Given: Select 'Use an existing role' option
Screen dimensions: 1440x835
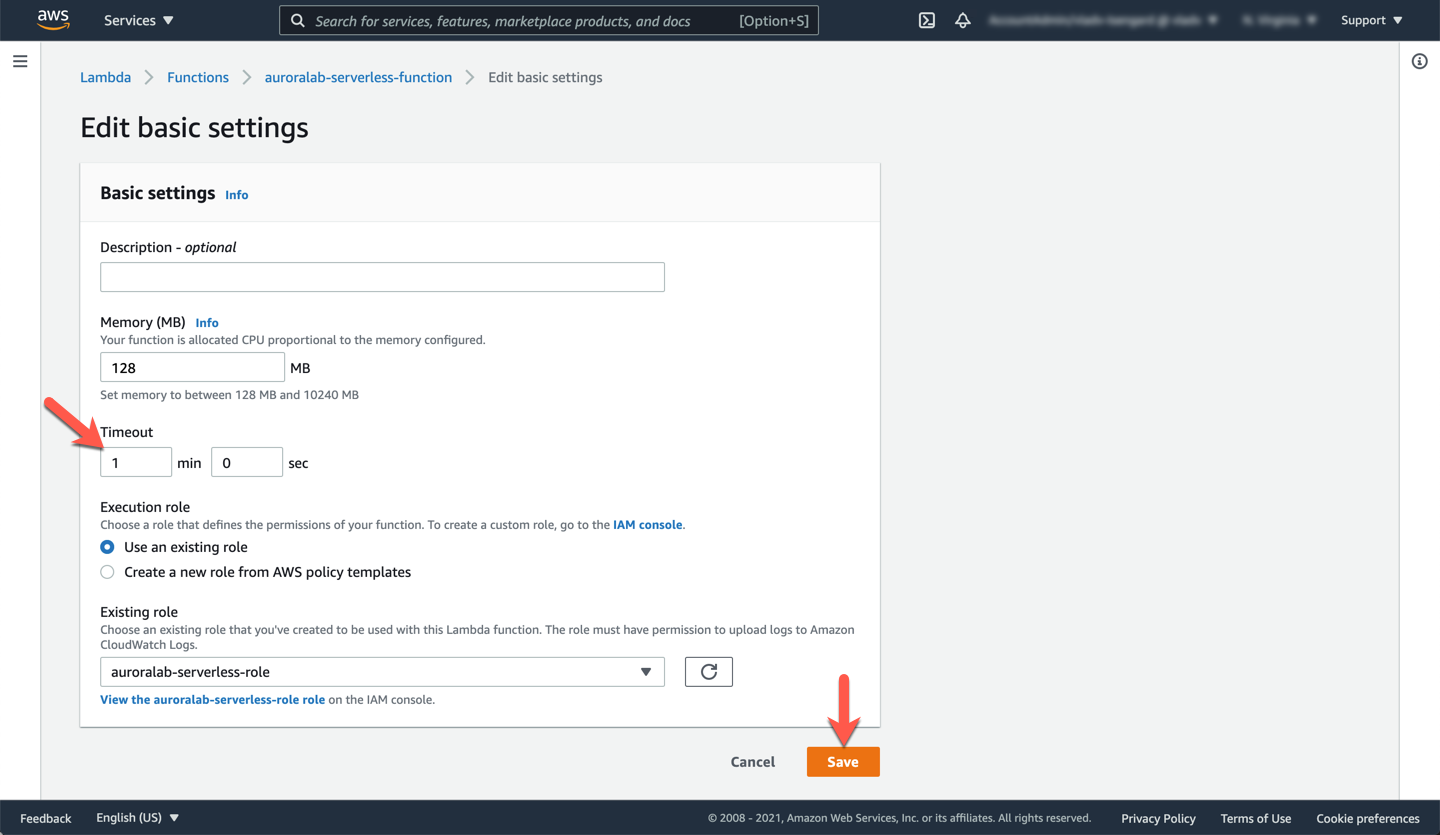Looking at the screenshot, I should (107, 547).
